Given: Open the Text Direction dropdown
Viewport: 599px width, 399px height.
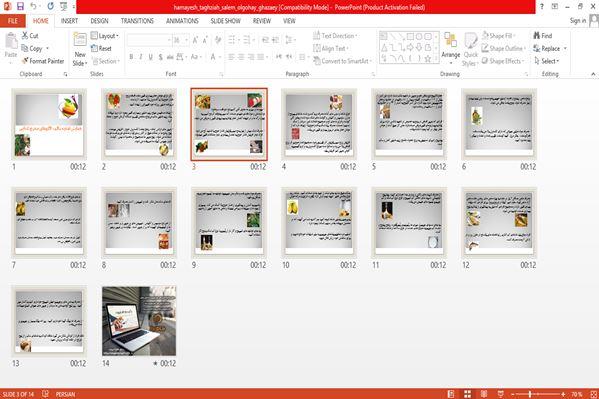Looking at the screenshot, I should [x=335, y=36].
